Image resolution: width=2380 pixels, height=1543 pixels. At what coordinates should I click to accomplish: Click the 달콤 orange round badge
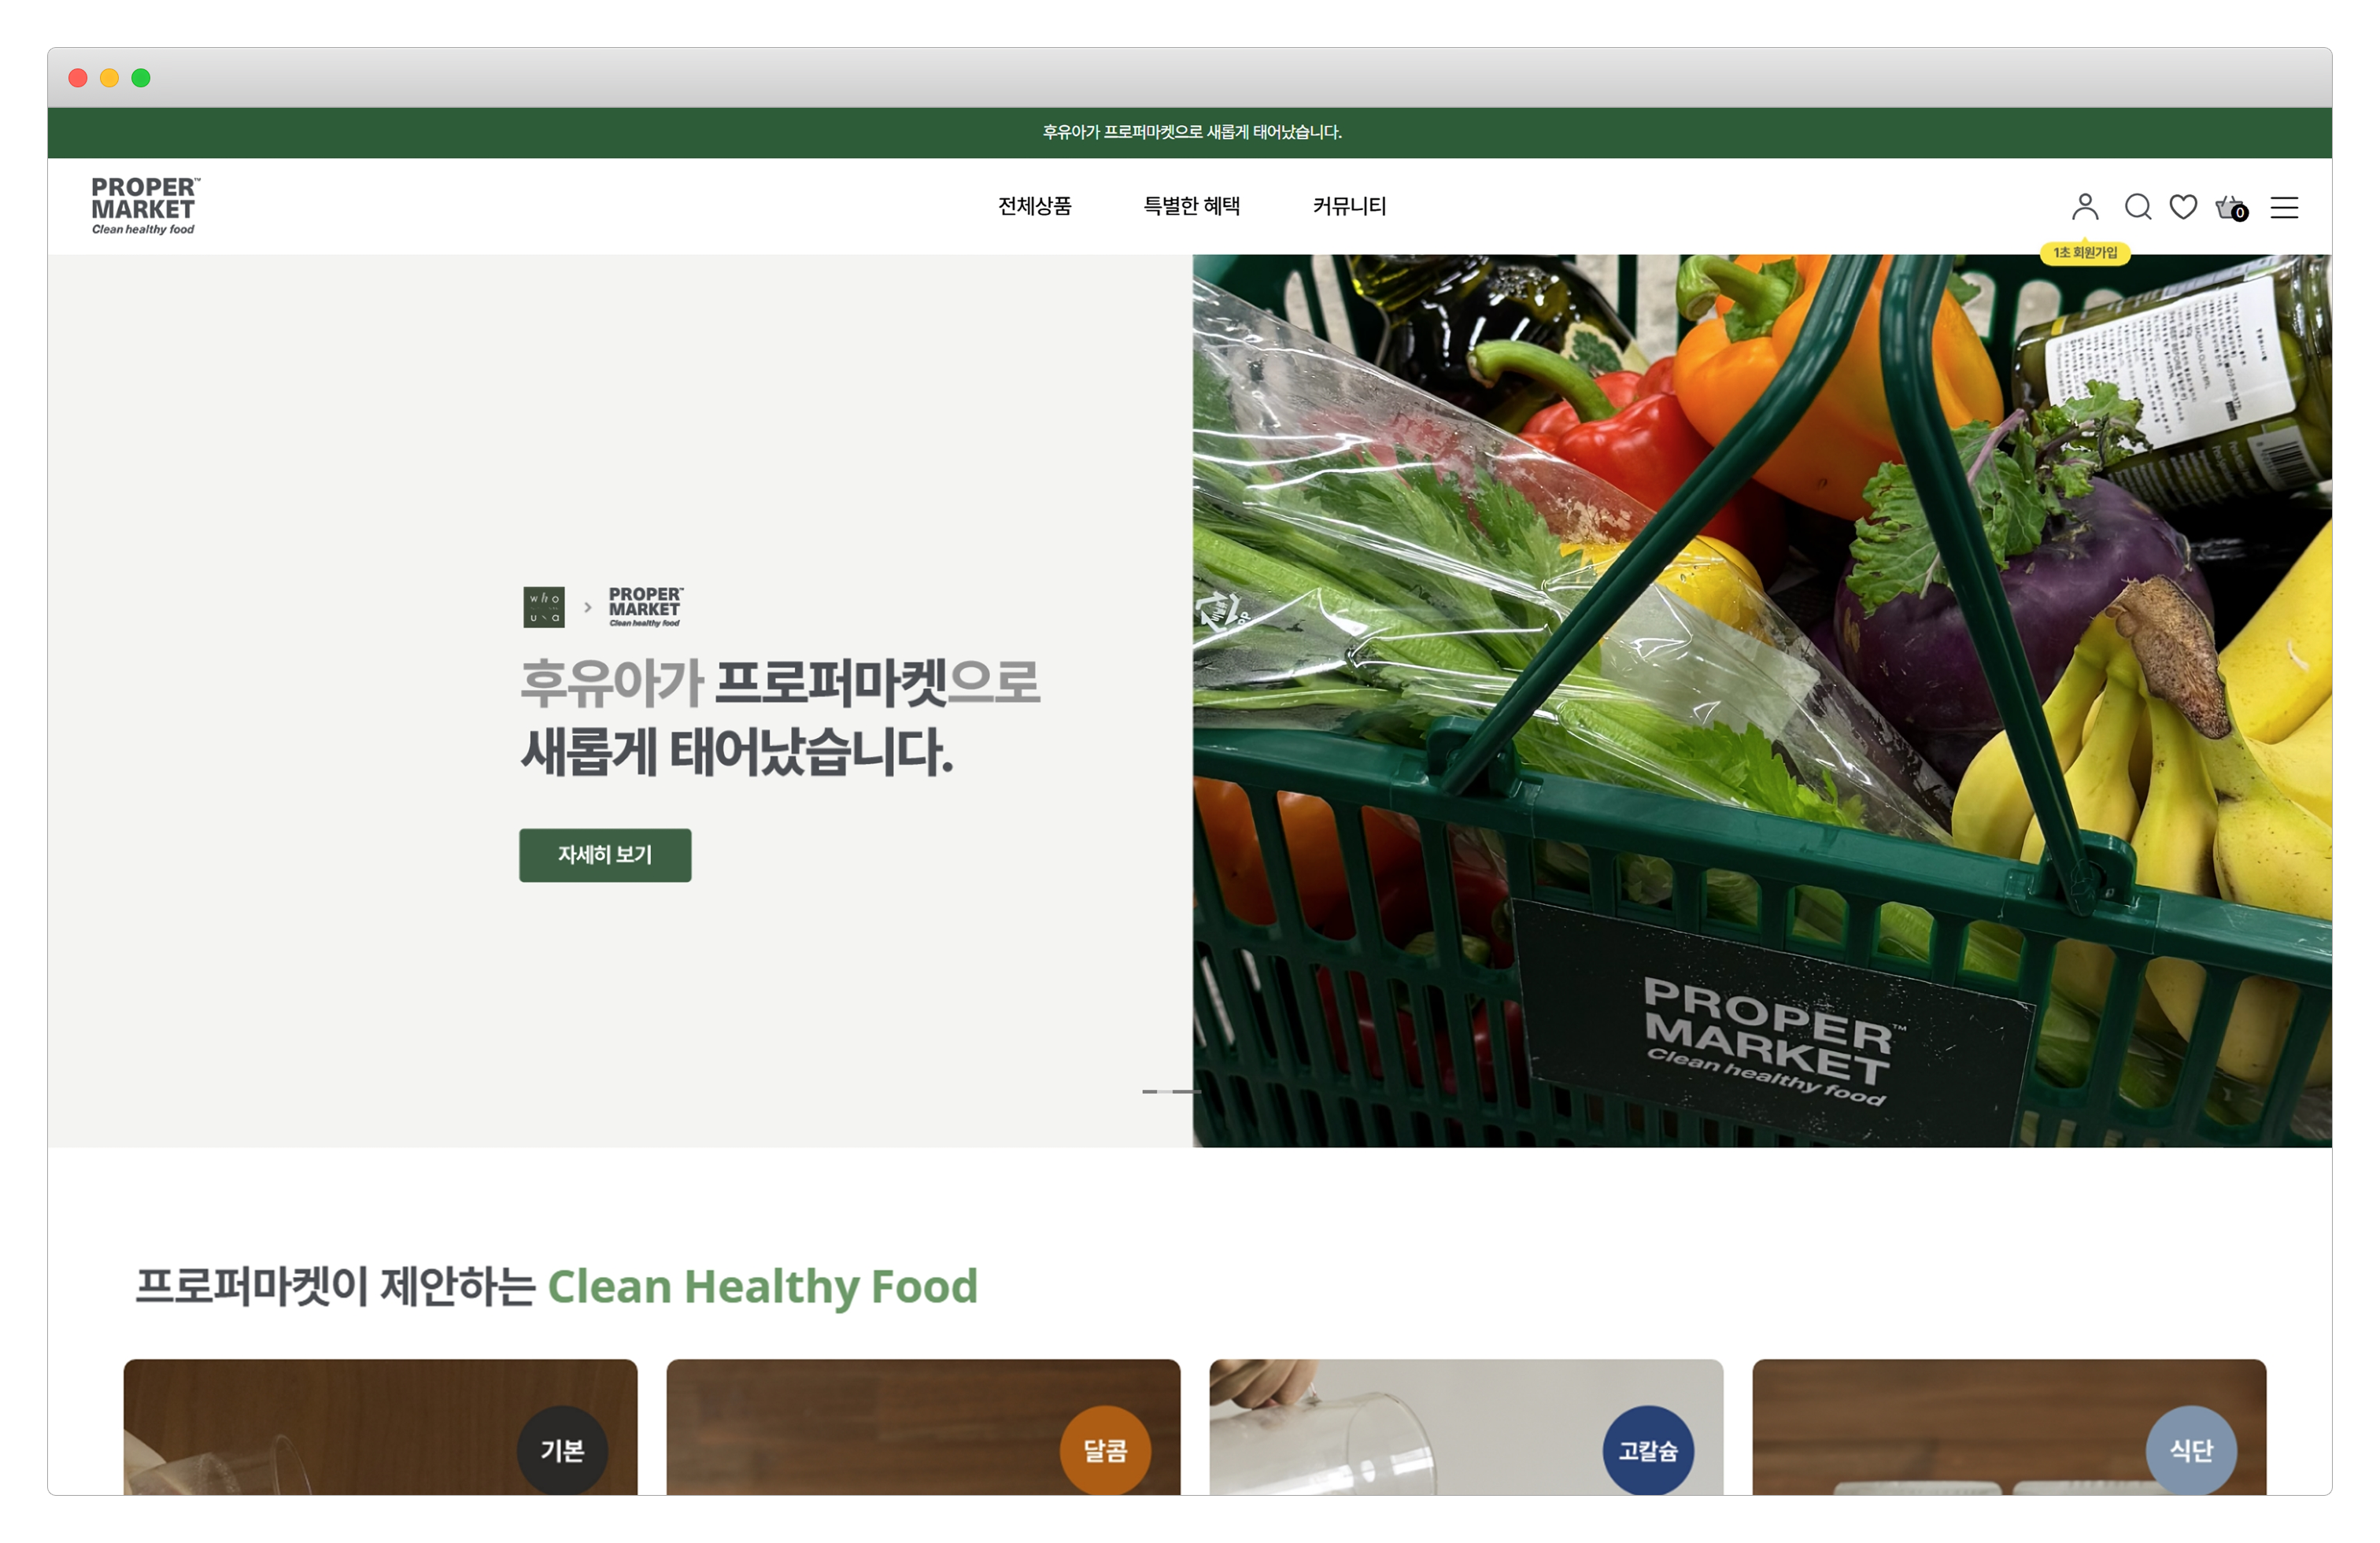[x=1105, y=1450]
